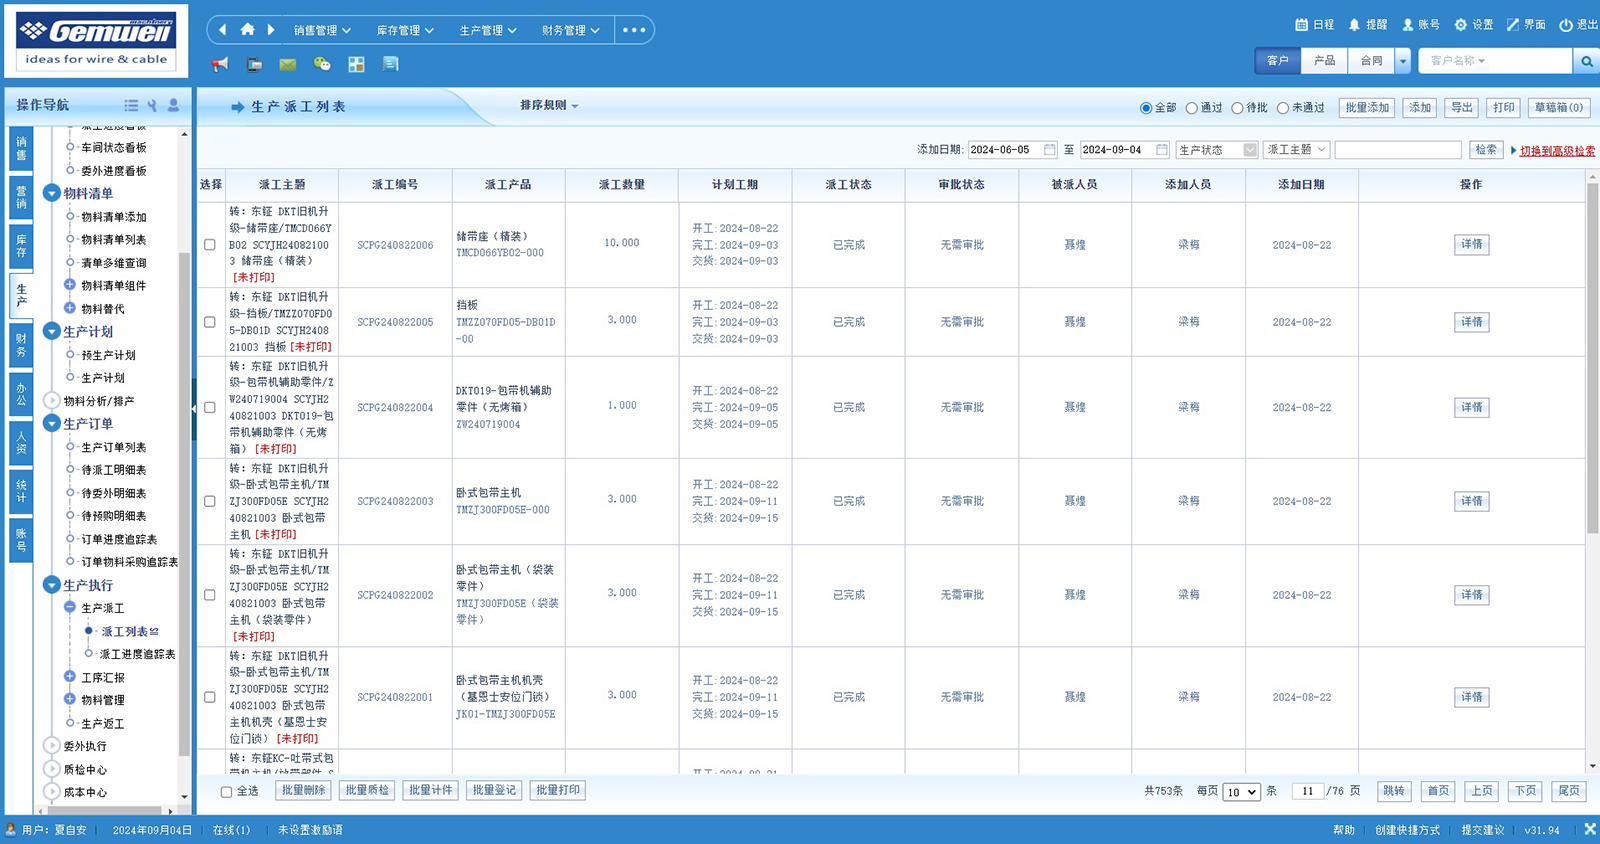Click the magnifier search icon top right
The image size is (1600, 844).
point(1586,61)
